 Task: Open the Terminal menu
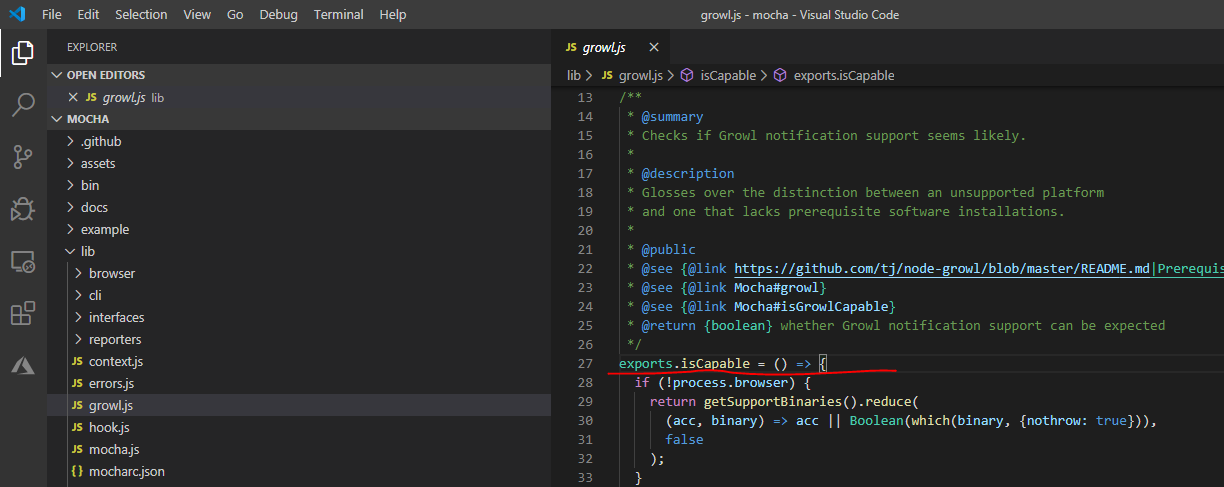[339, 15]
